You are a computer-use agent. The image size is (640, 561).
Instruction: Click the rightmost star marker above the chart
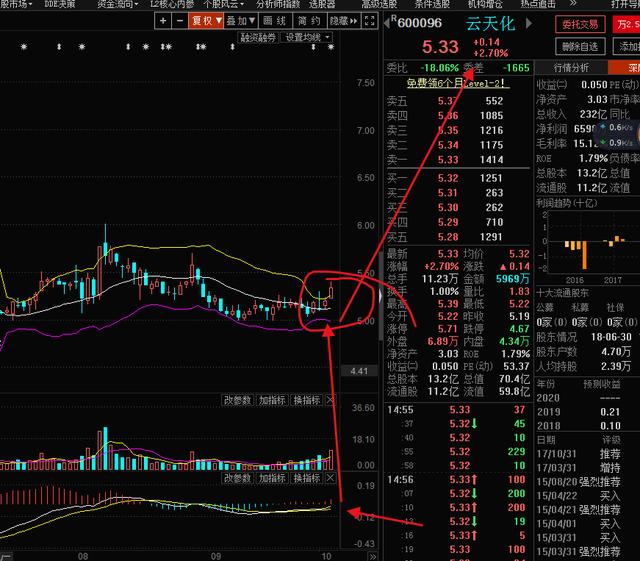point(331,47)
